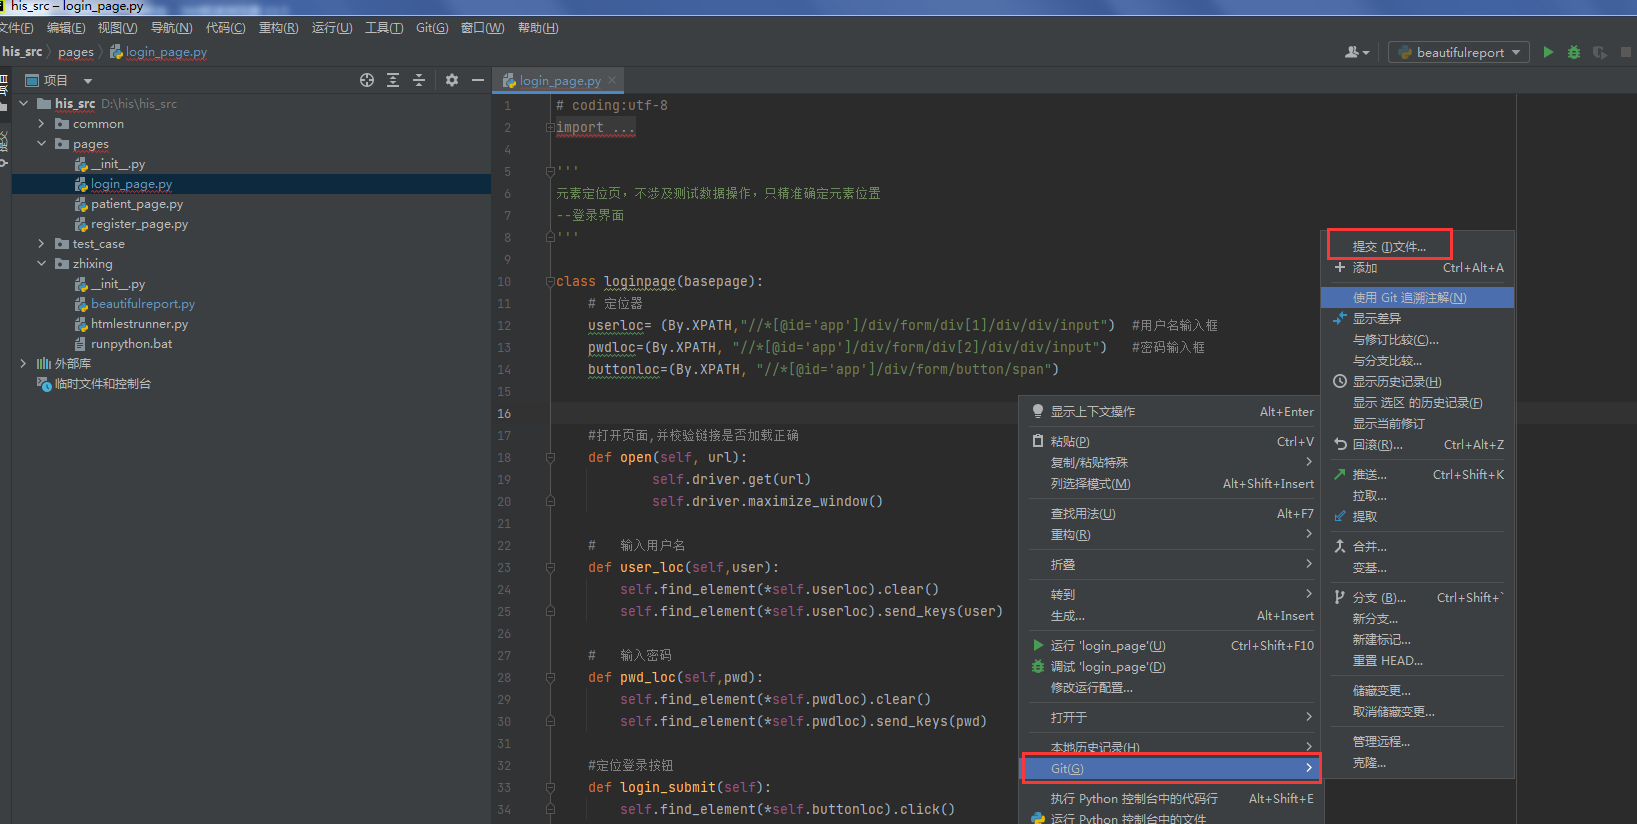
Task: Click the debug bug icon in top toolbar
Action: point(1574,52)
